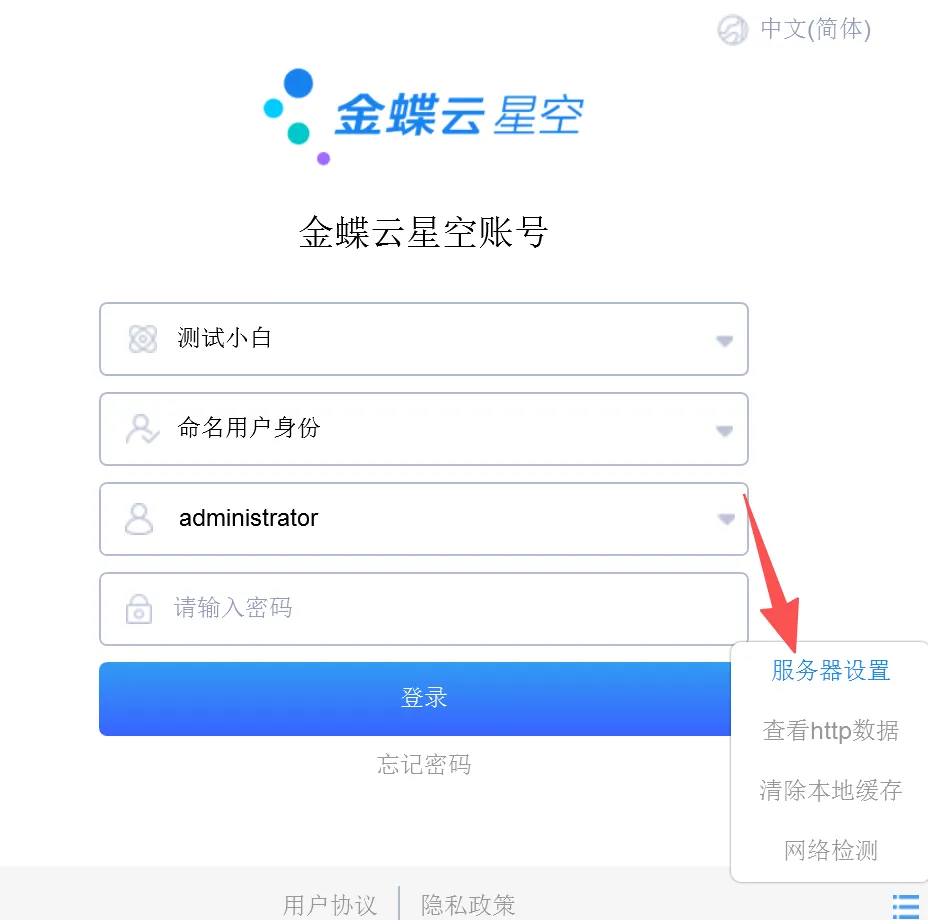The image size is (928, 920).
Task: Expand the 命名用户身份 dropdown arrow
Action: (724, 430)
